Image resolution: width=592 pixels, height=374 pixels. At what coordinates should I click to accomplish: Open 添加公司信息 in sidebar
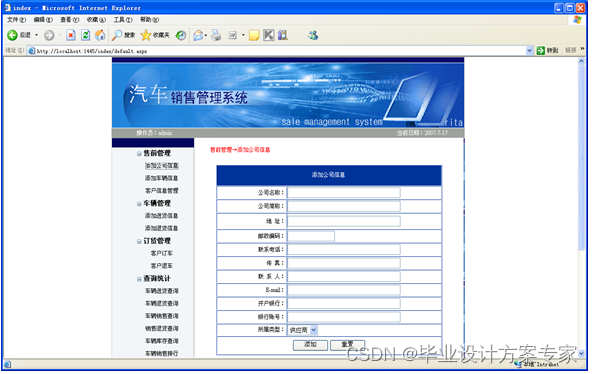point(162,166)
